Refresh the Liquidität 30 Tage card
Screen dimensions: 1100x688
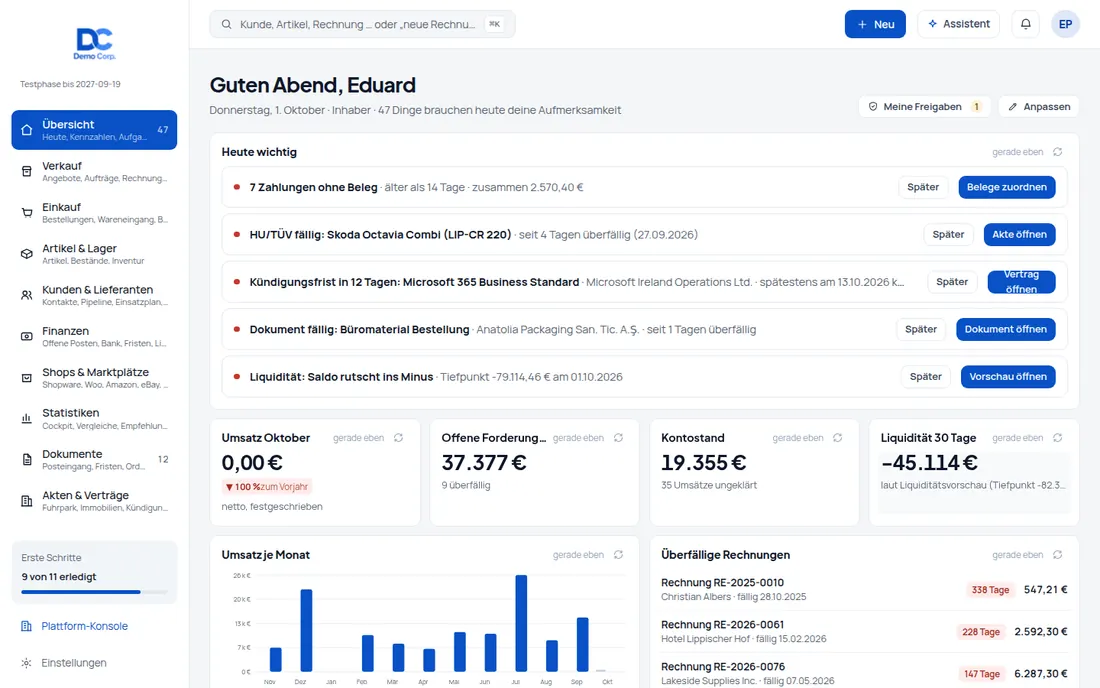tap(1057, 438)
